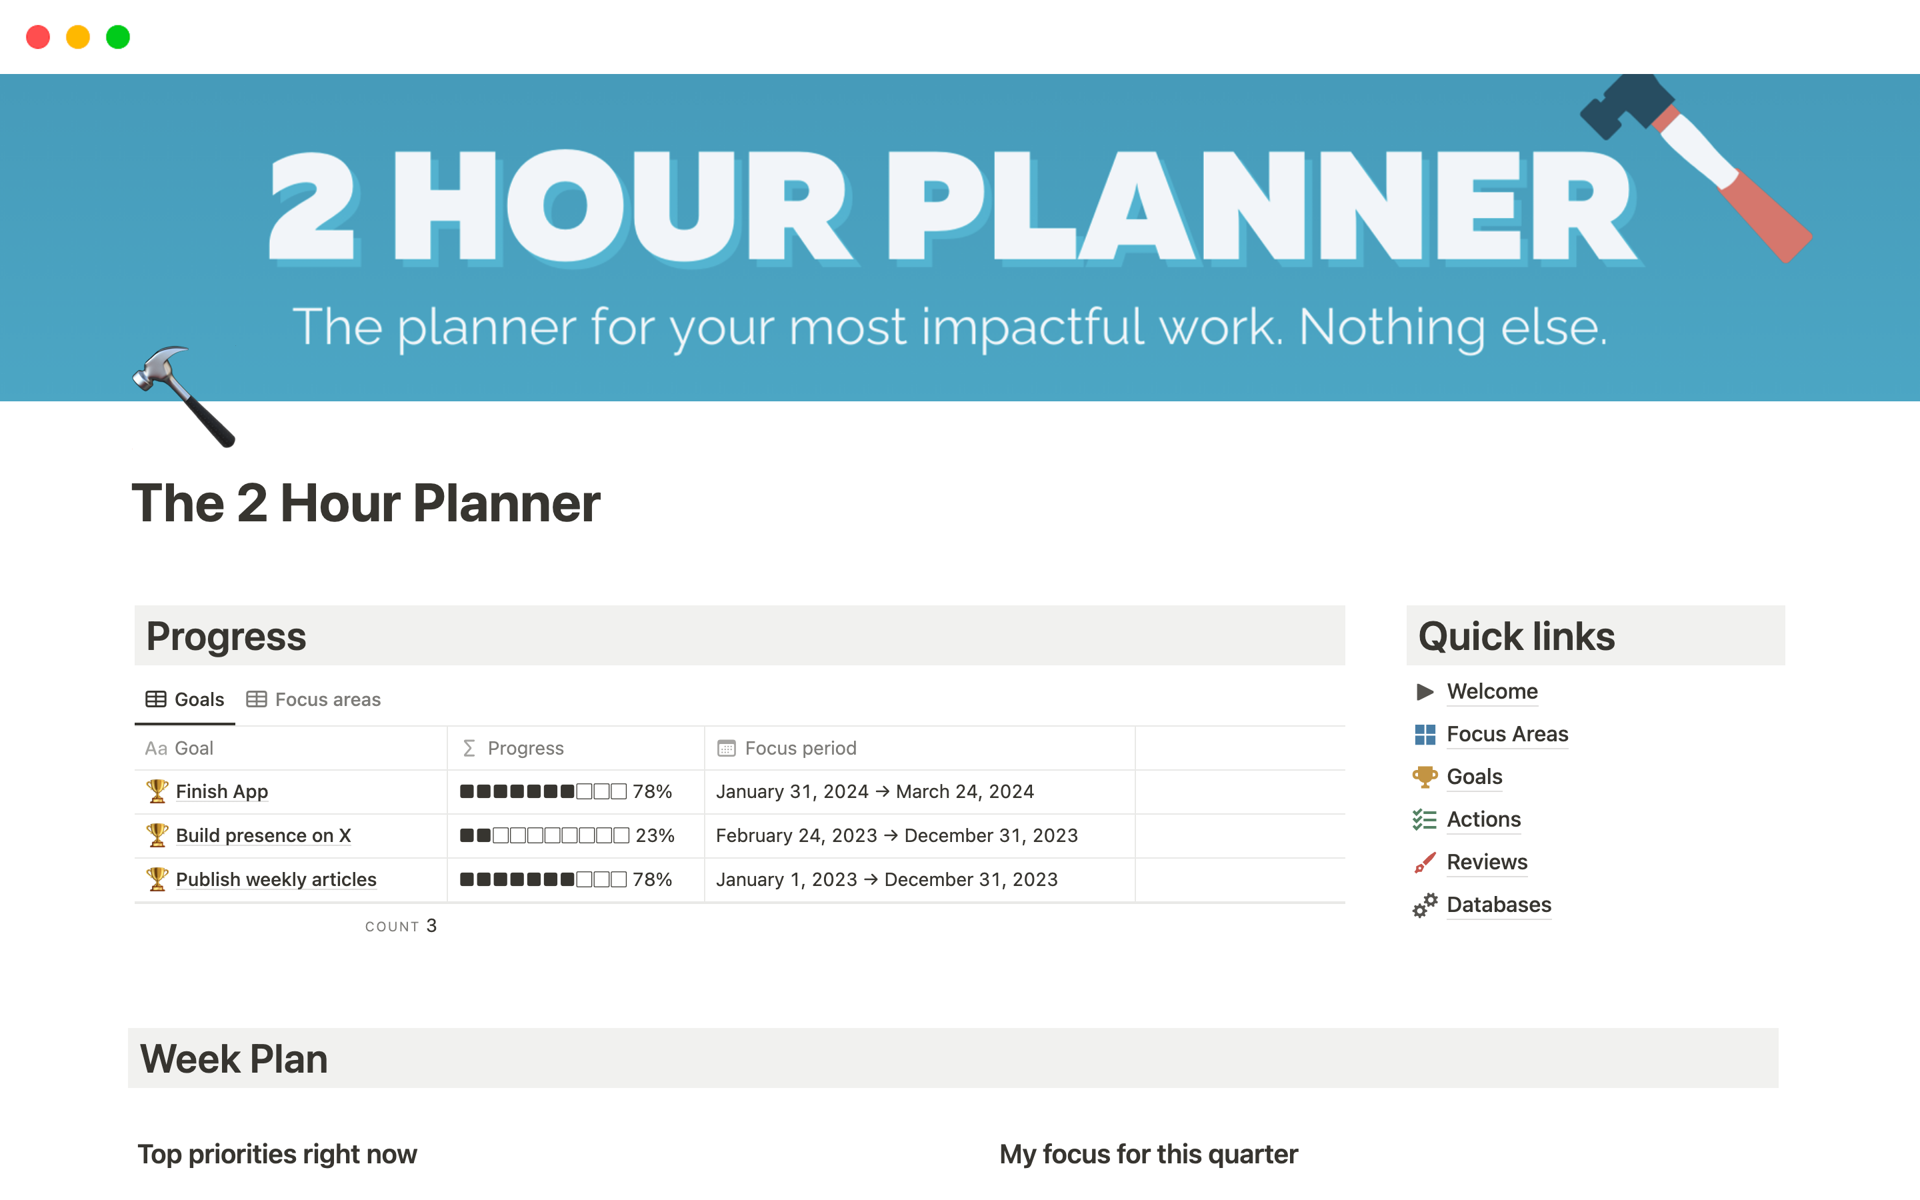Image resolution: width=1920 pixels, height=1200 pixels.
Task: Switch to the Focus areas tab
Action: click(308, 700)
